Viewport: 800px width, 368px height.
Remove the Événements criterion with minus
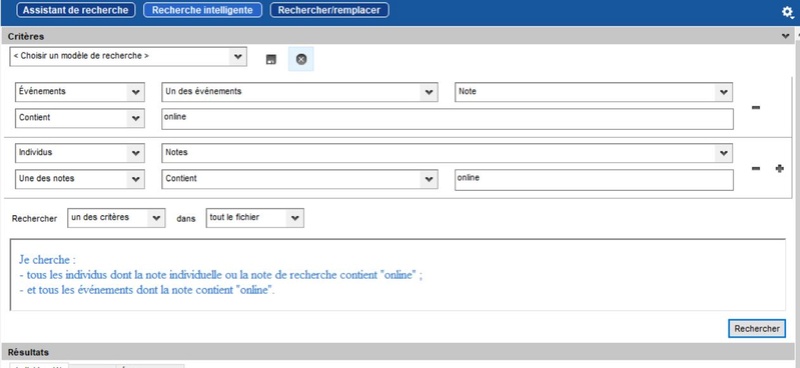pos(756,107)
